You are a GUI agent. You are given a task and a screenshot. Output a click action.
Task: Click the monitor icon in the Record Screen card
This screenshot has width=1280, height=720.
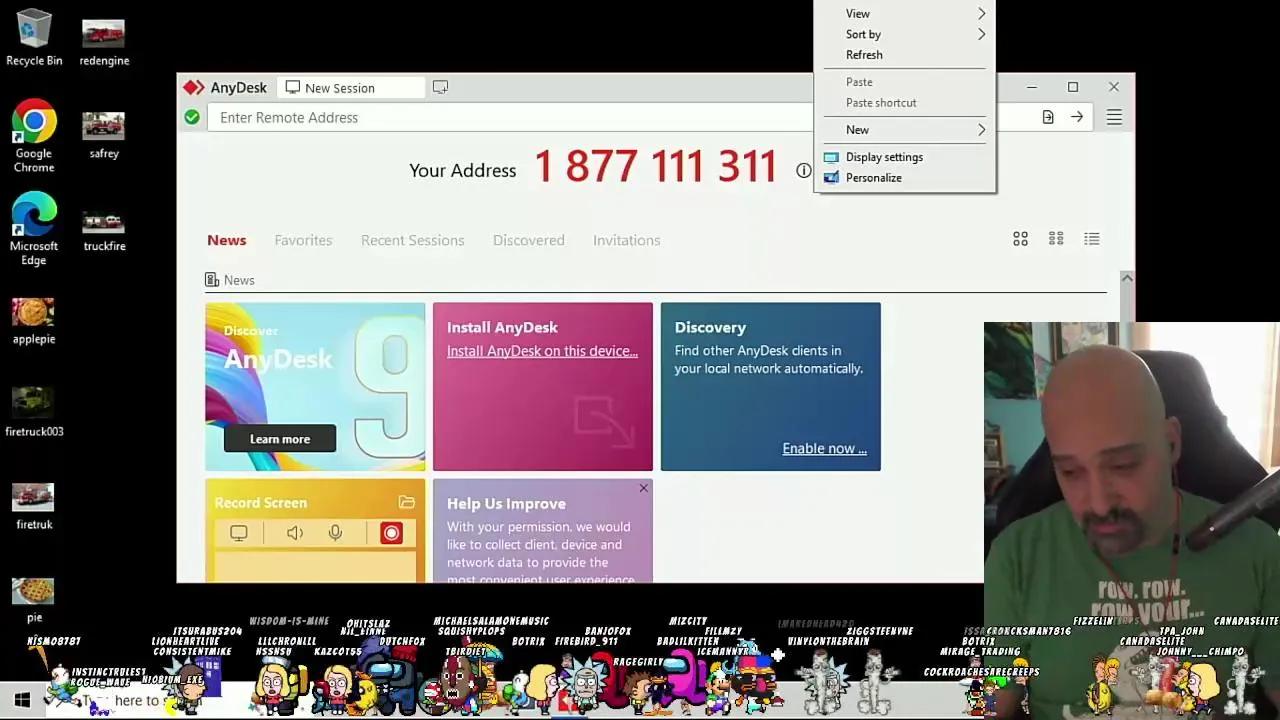coord(239,533)
